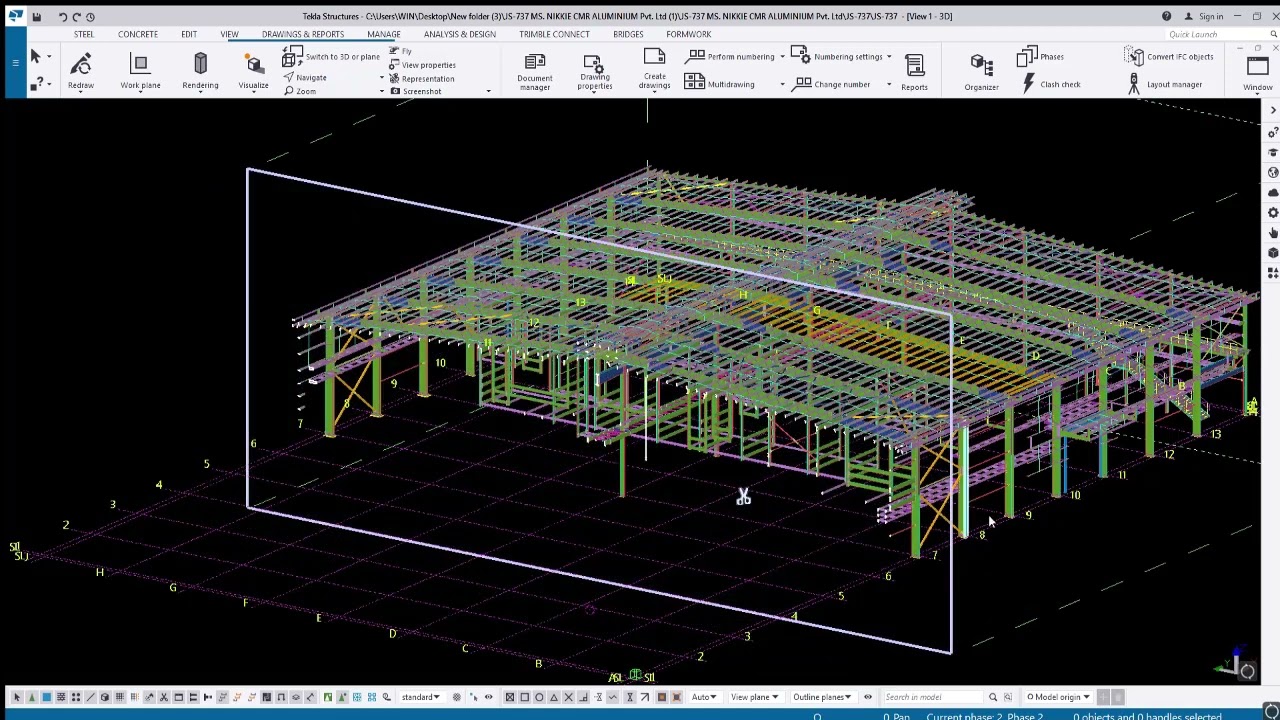Click the Sign in link
The image size is (1280, 720).
click(x=1204, y=16)
